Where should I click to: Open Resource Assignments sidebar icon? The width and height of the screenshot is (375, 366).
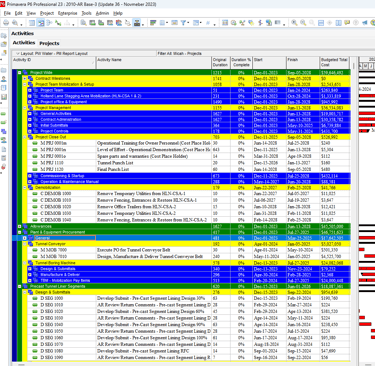(4, 140)
